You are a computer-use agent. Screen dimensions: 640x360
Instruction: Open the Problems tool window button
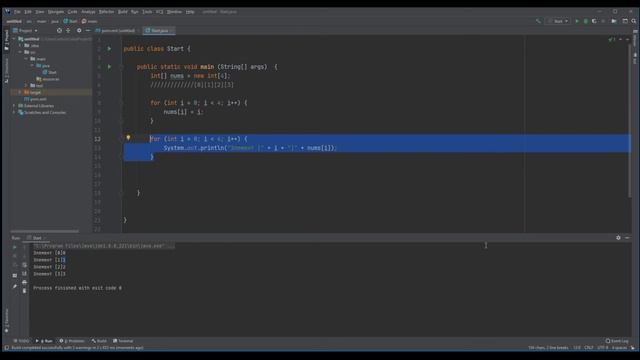(x=72, y=341)
